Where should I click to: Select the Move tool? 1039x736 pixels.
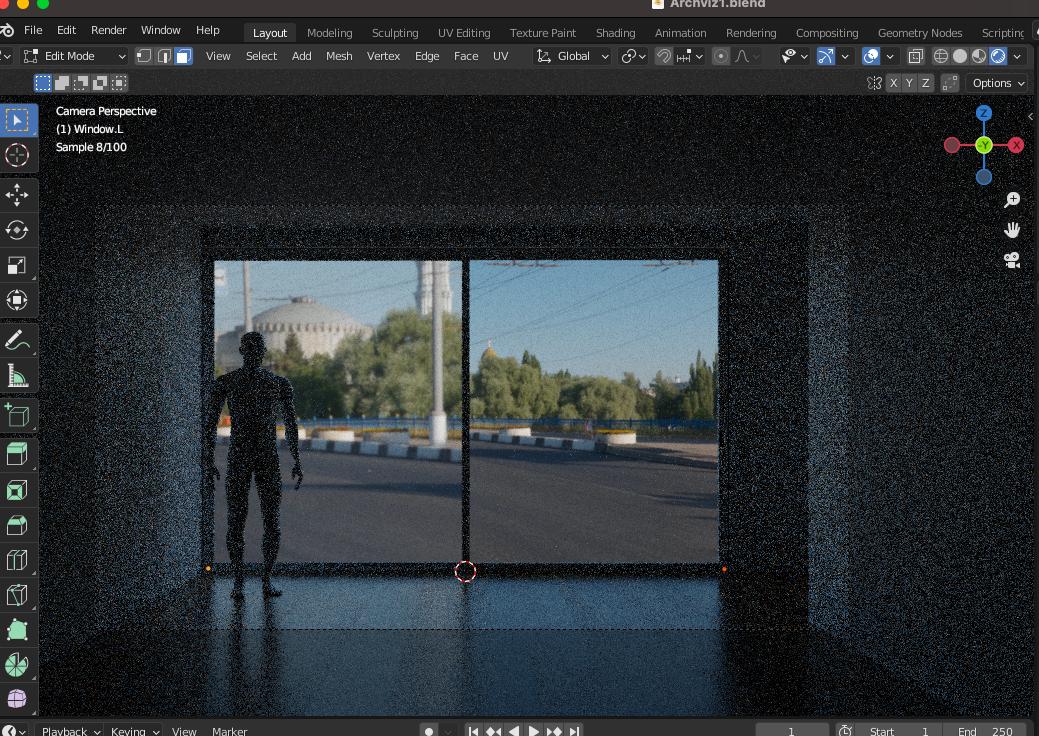(x=17, y=195)
